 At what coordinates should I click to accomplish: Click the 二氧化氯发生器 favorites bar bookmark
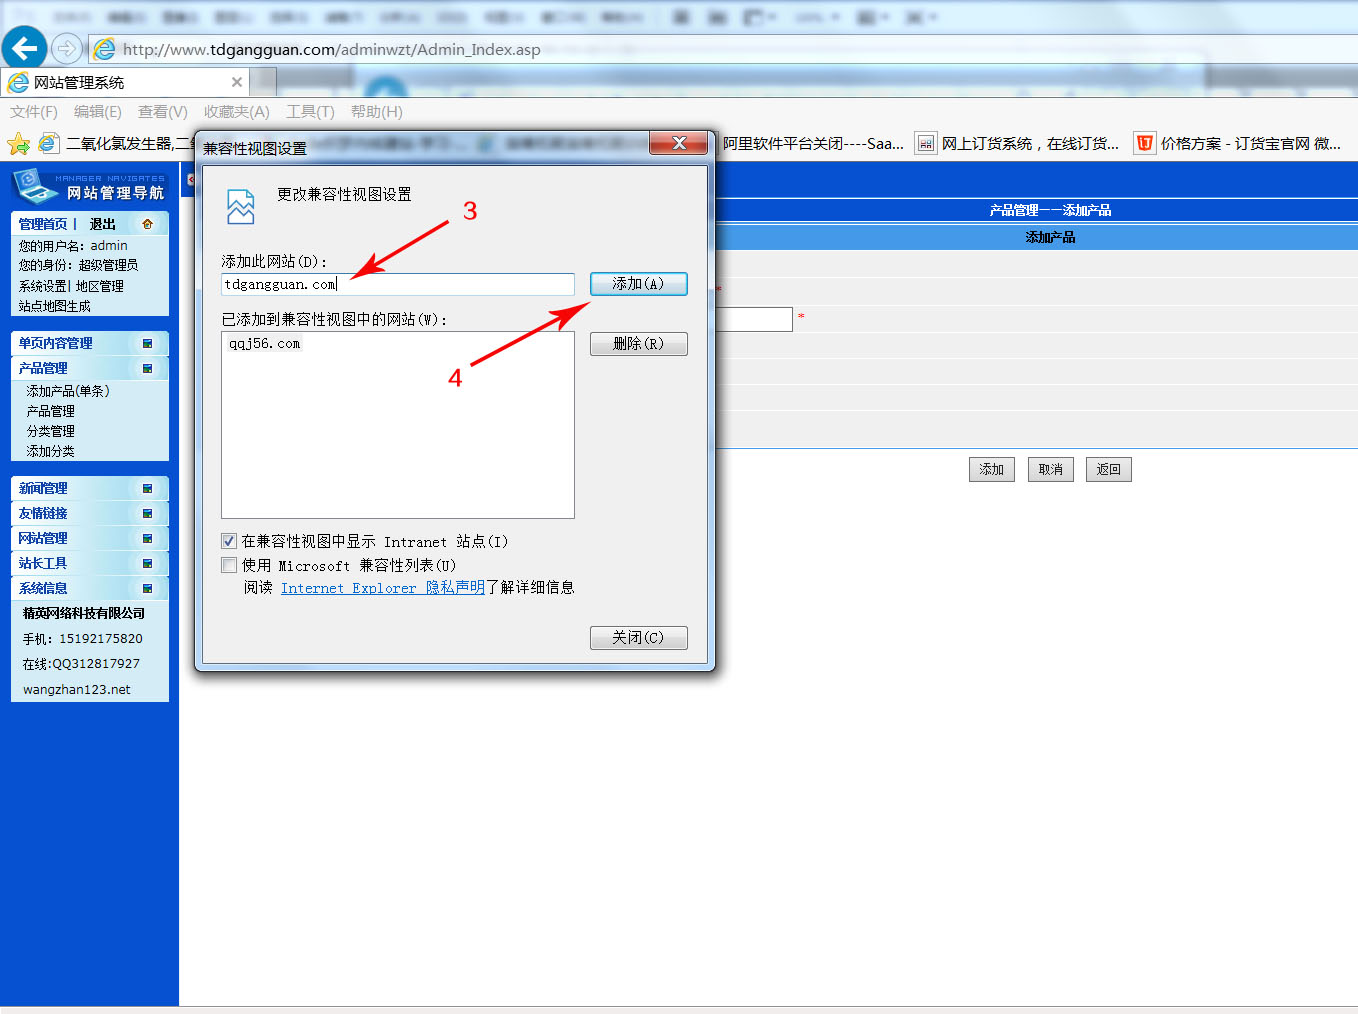point(120,144)
